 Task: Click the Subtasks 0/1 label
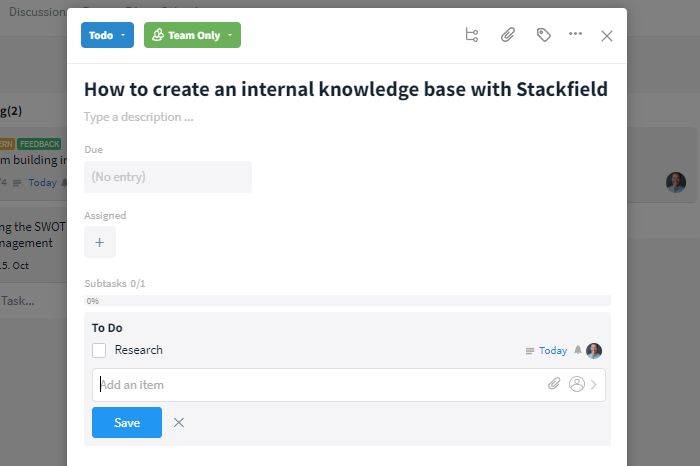point(115,283)
